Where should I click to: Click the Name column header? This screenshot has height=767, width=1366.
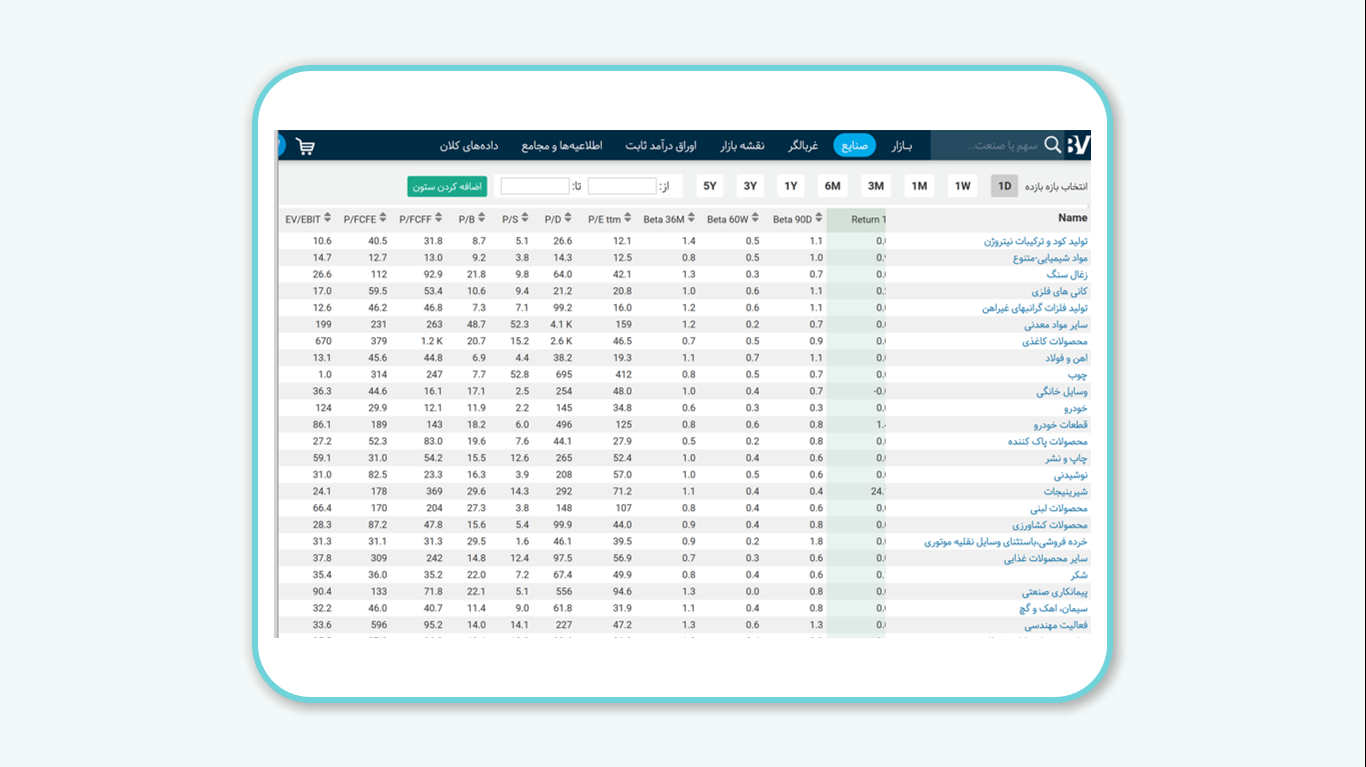tap(1073, 218)
